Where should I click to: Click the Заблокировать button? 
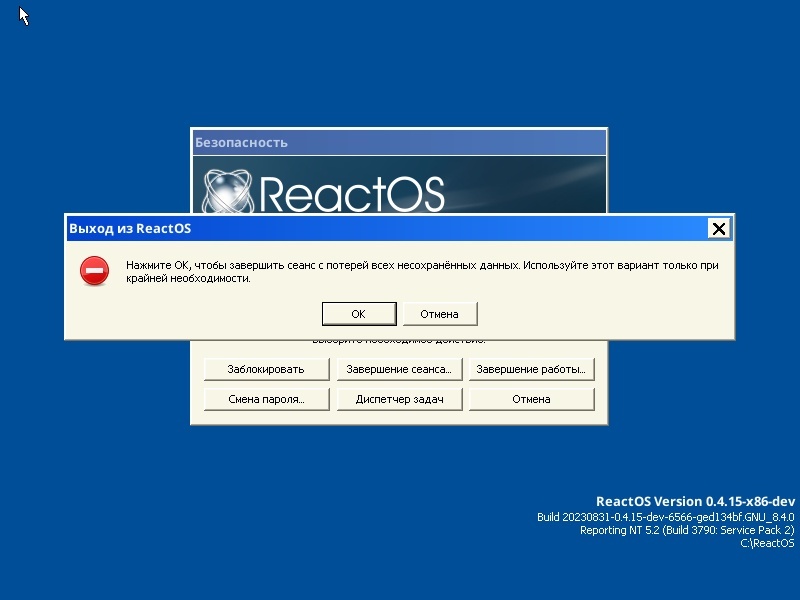click(x=266, y=369)
